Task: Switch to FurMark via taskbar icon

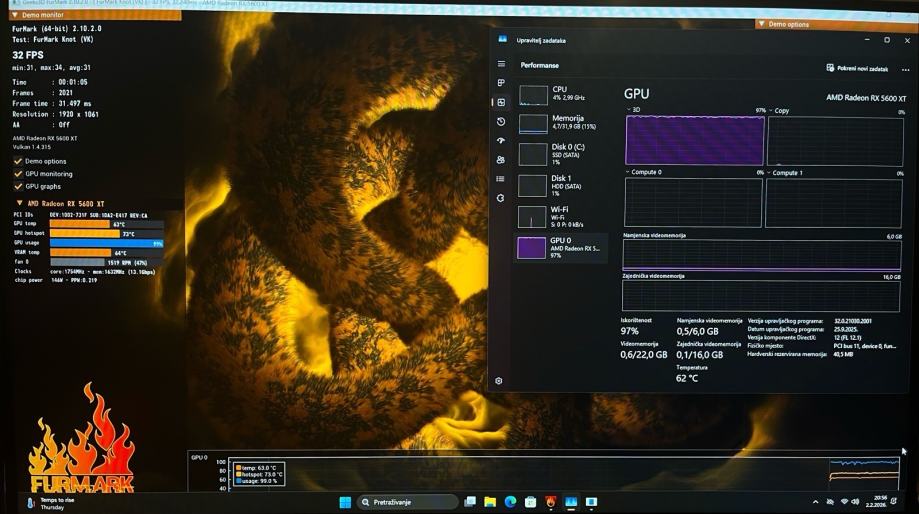Action: 550,502
